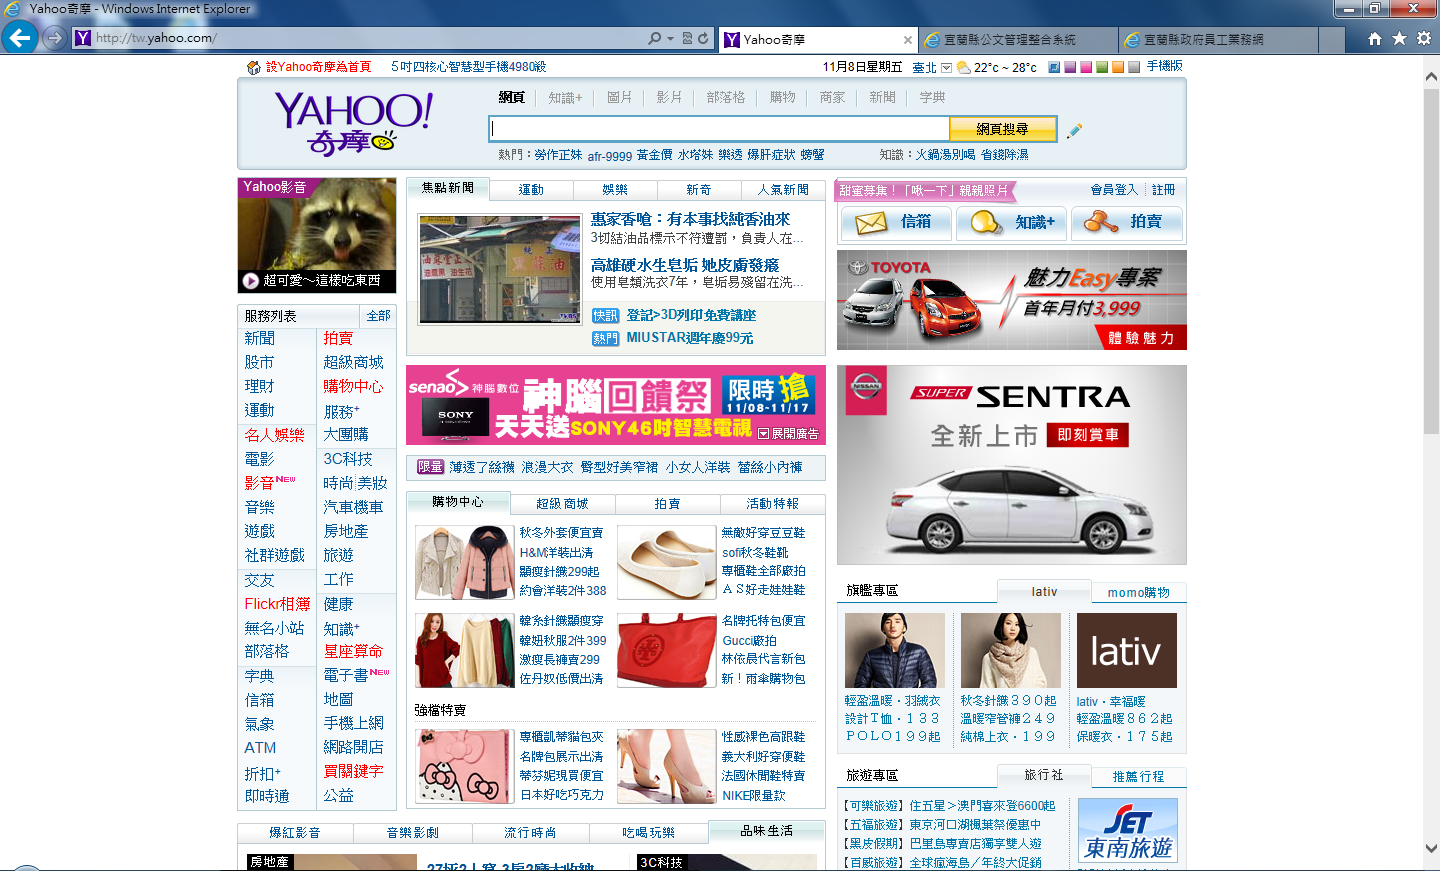
Task: Close the Yahoo奇摩 browser tab
Action: pos(908,40)
